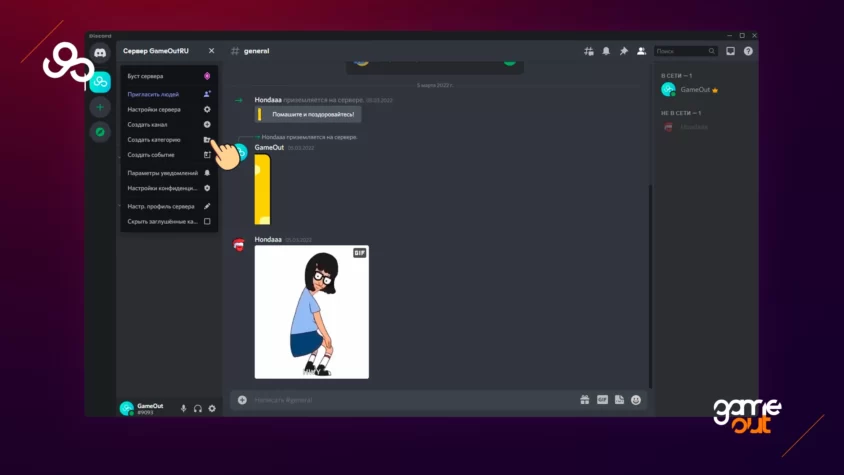Screen dimensions: 844x475
Task: Choose Создать канал menu entry
Action: tap(169, 124)
